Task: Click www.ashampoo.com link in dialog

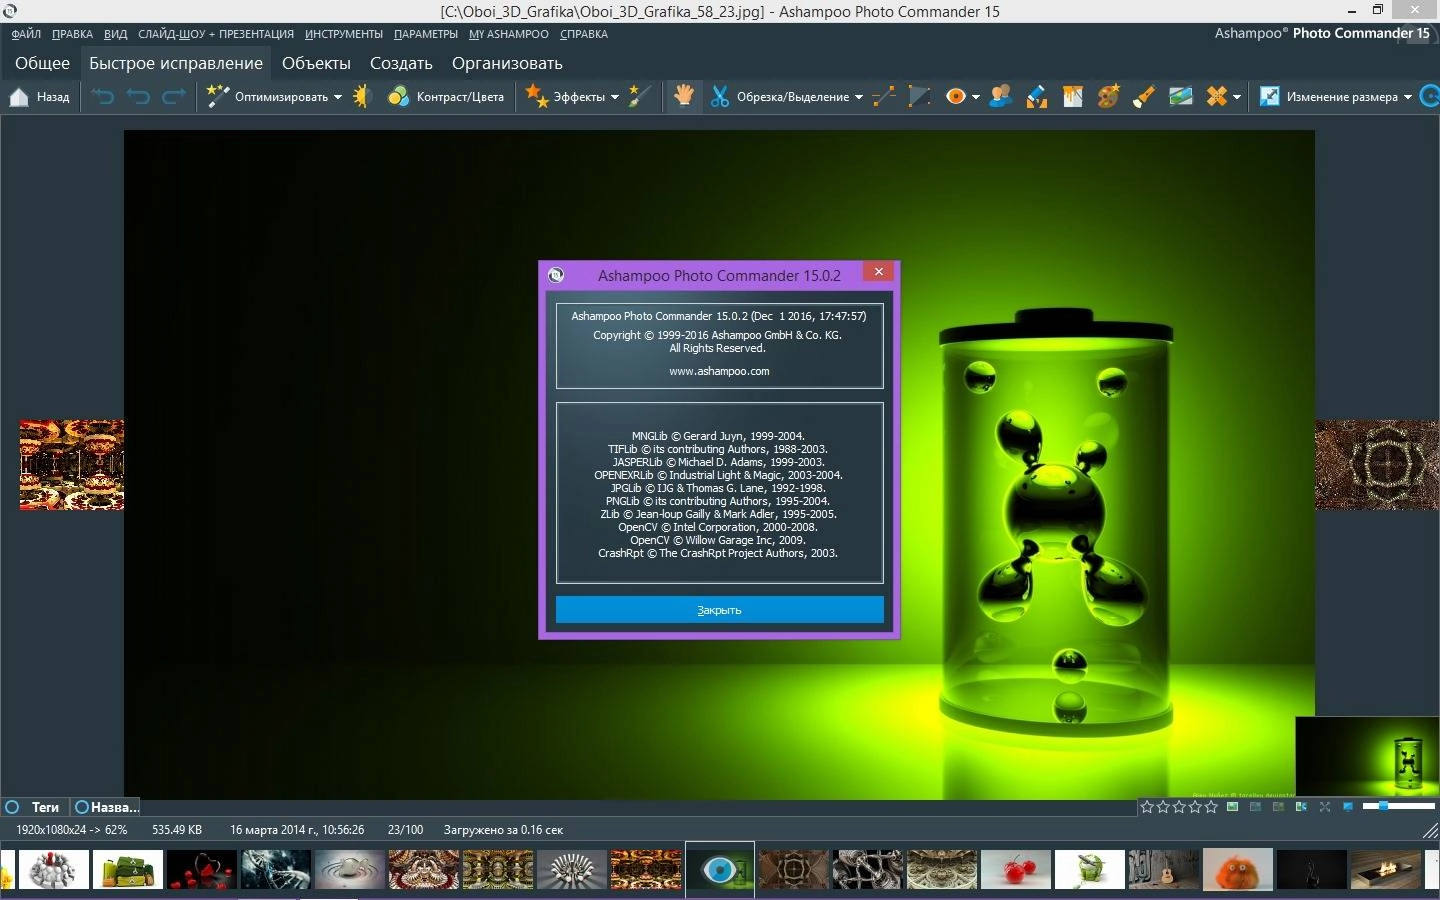Action: pyautogui.click(x=719, y=371)
